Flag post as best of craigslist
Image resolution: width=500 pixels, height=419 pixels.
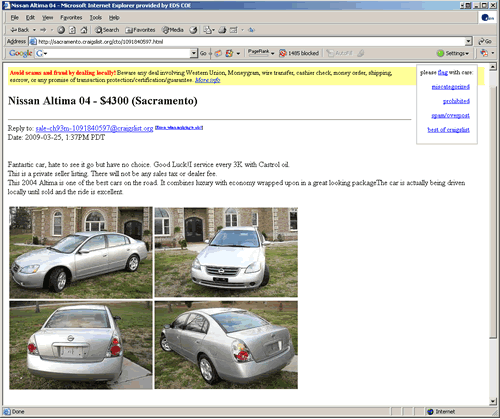pos(449,130)
